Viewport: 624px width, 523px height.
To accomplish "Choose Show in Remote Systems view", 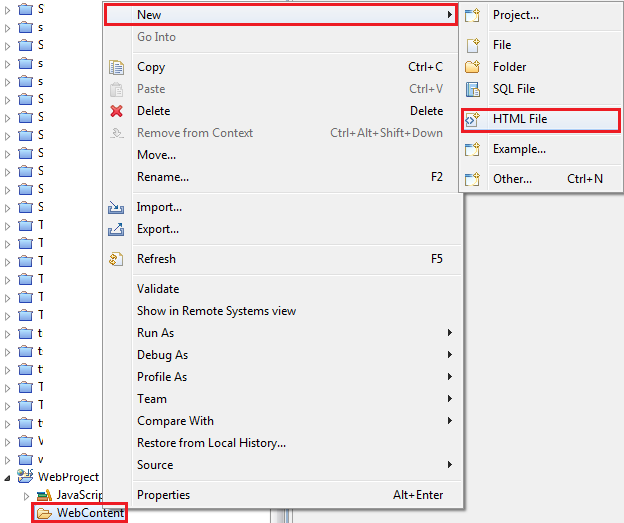I will click(281, 311).
